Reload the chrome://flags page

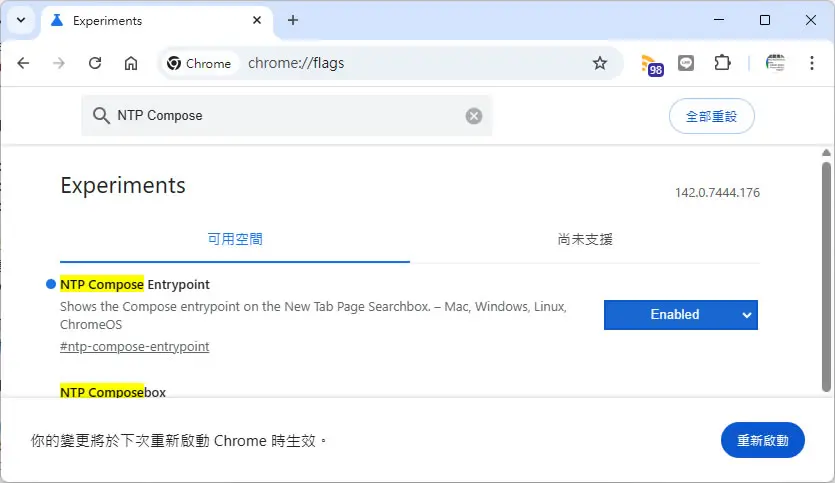pyautogui.click(x=95, y=63)
